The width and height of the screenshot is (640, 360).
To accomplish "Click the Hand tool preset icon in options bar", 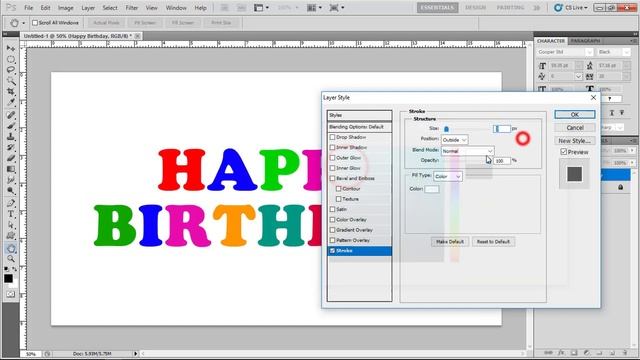I will point(14,23).
